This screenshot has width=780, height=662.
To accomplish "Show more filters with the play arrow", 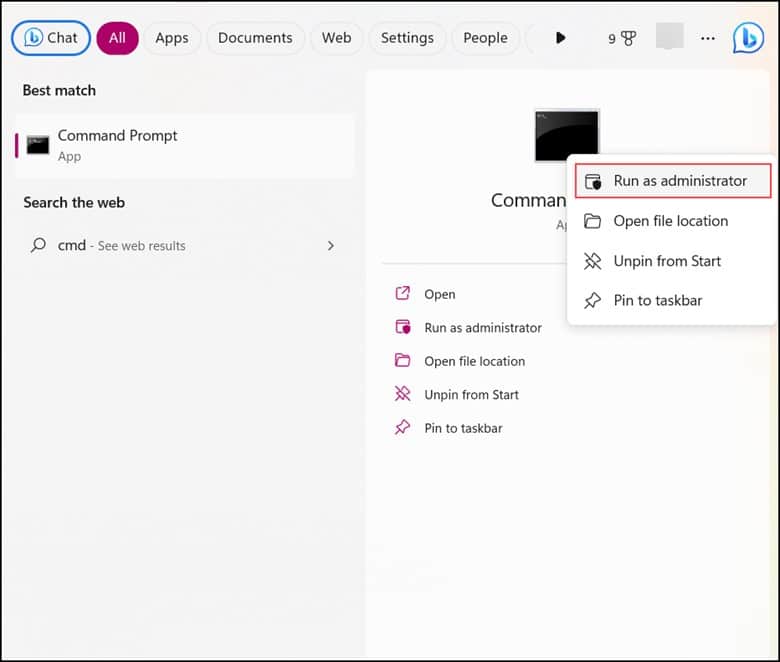I will 561,38.
